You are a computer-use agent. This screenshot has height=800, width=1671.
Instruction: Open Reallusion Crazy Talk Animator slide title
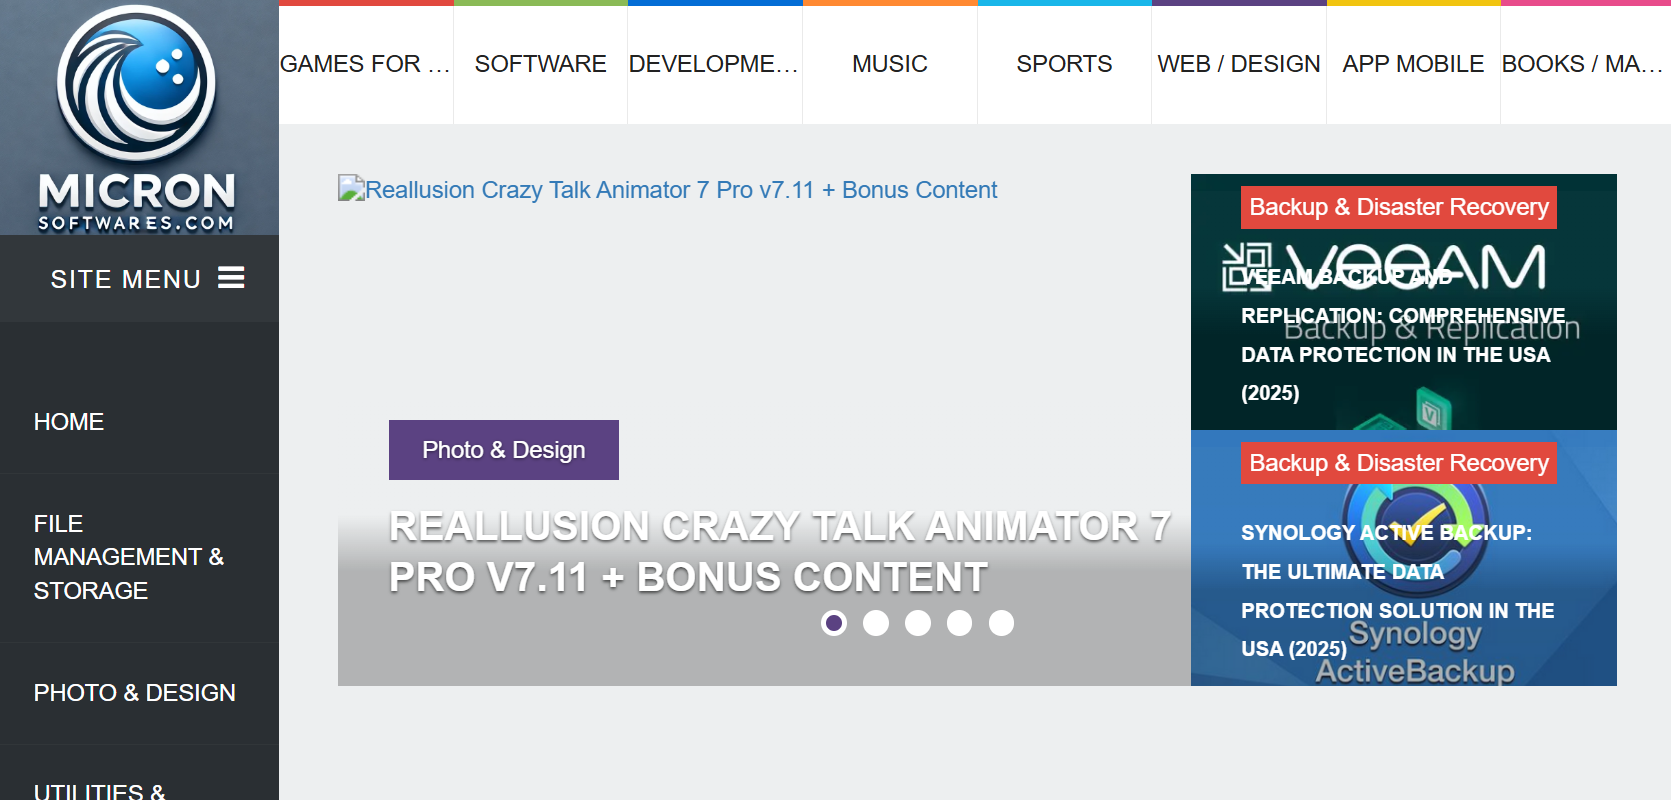(780, 552)
